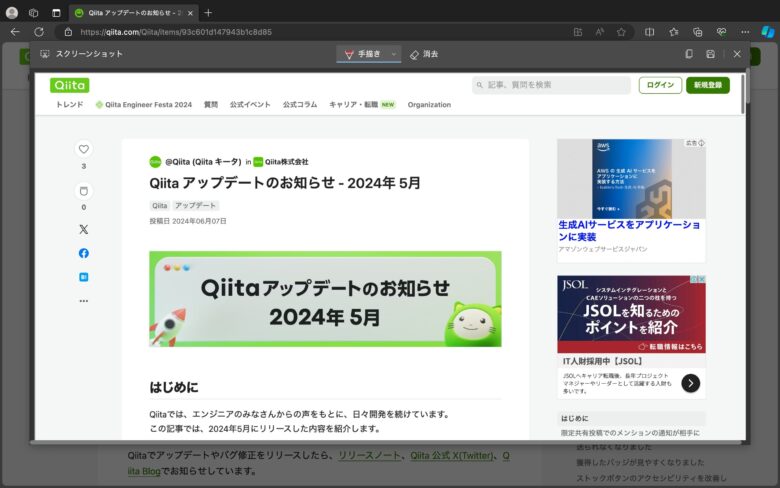View site information lock icon
Image resolution: width=780 pixels, height=488 pixels.
[x=68, y=32]
